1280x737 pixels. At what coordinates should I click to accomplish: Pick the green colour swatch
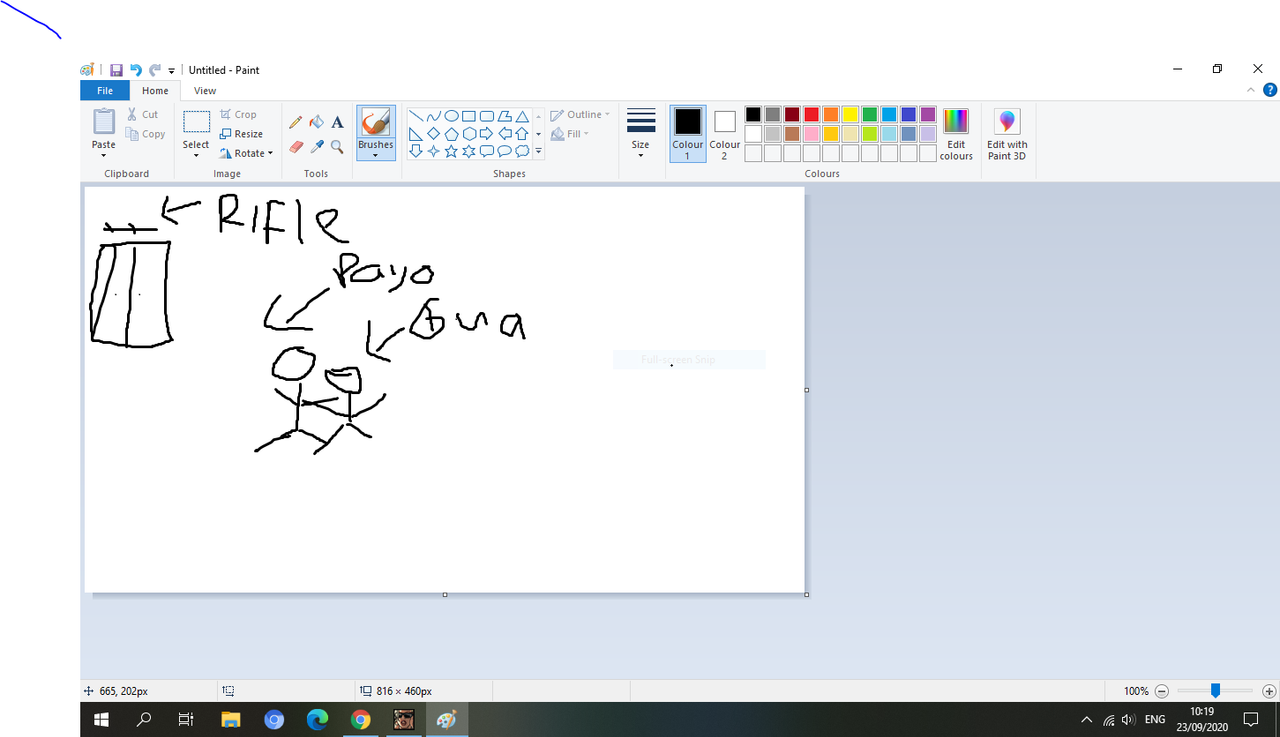coord(870,114)
